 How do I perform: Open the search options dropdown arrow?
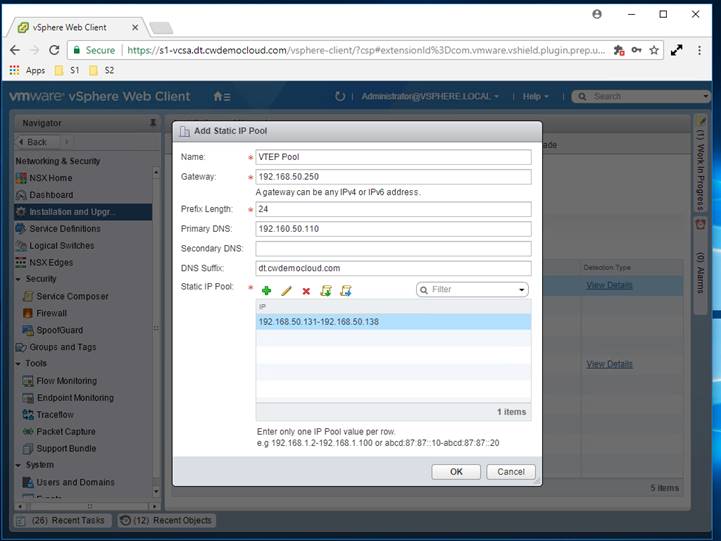click(705, 97)
